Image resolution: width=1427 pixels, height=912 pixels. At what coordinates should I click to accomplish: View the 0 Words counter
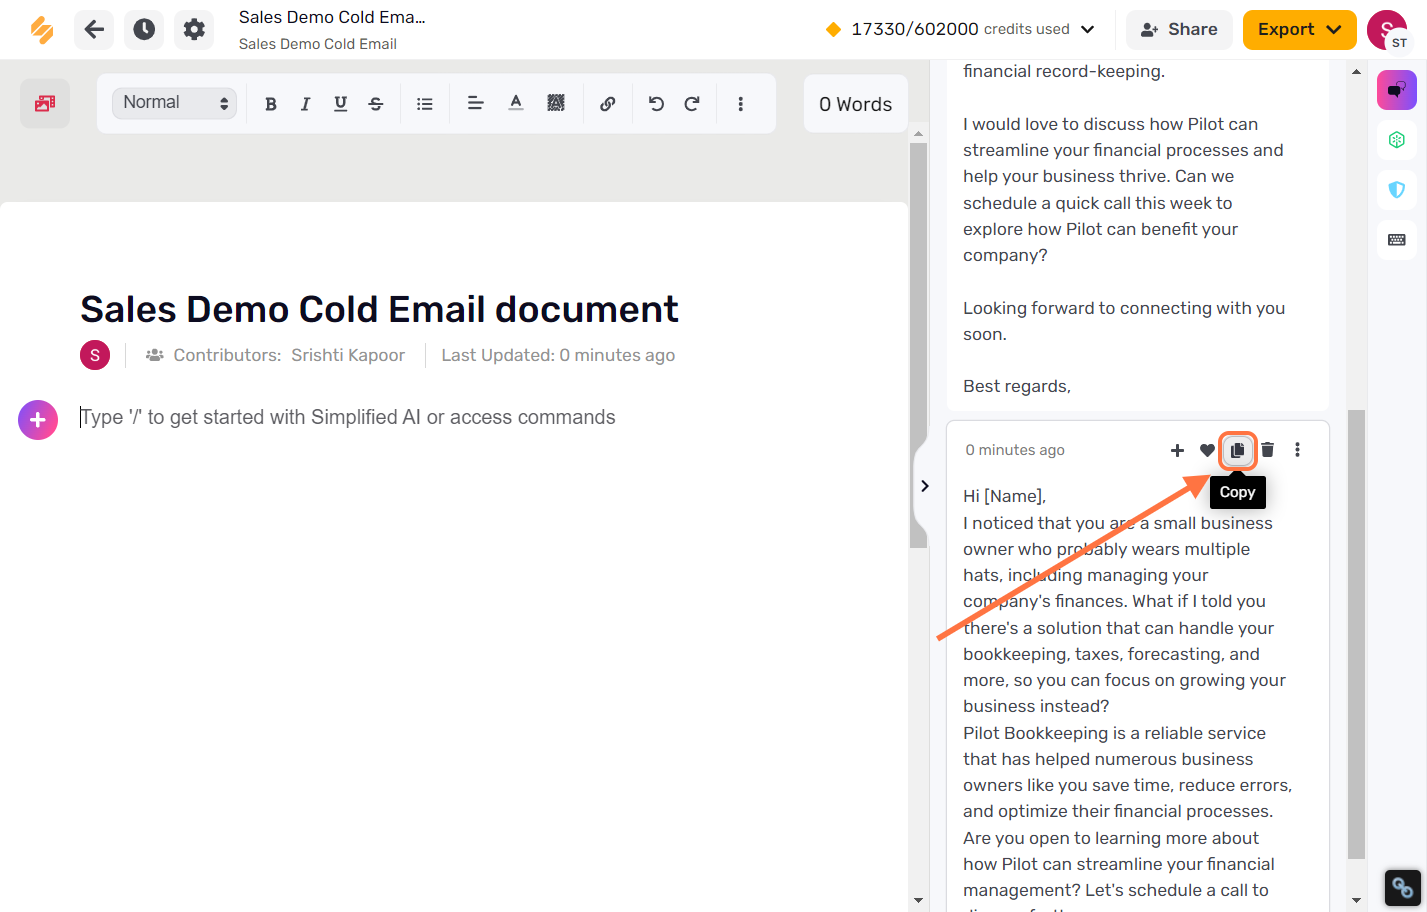856,104
